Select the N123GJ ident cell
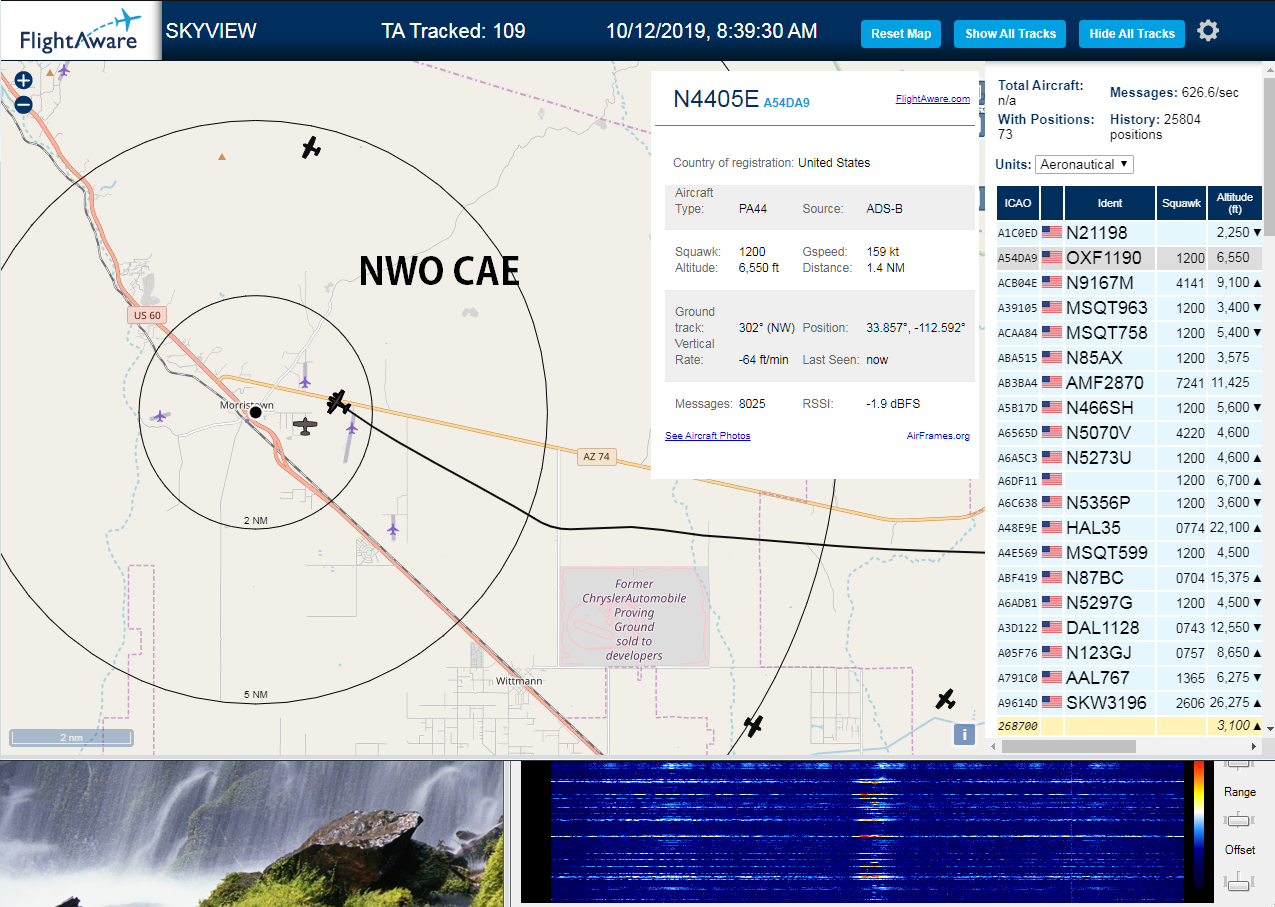Viewport: 1275px width, 907px height. (x=1110, y=652)
